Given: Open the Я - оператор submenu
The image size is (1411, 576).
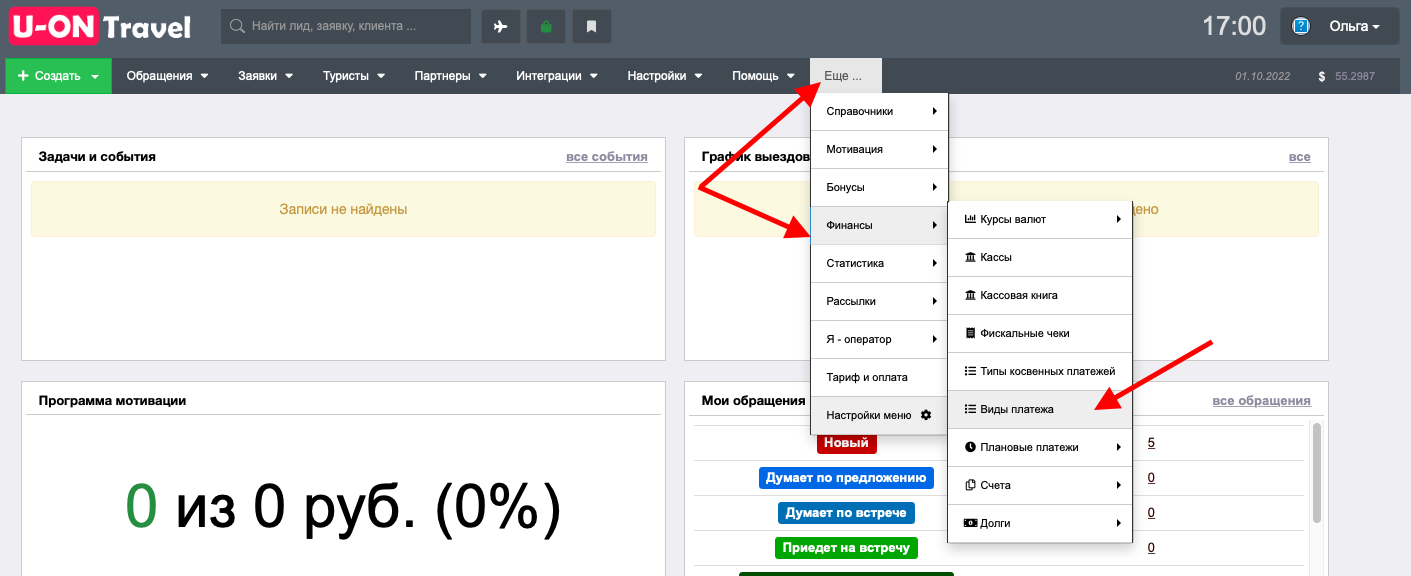Looking at the screenshot, I should (x=879, y=339).
